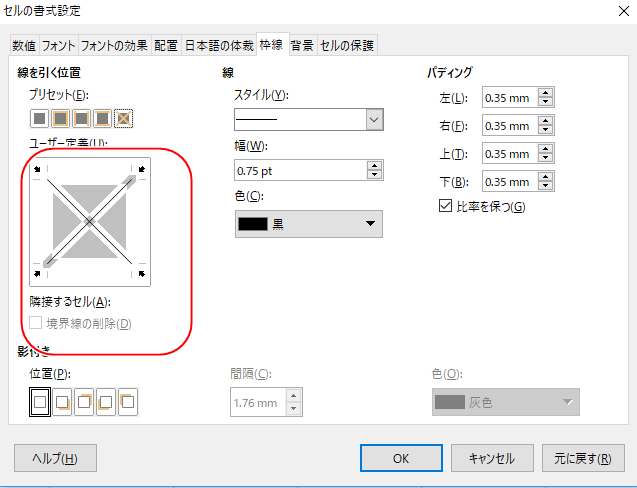Select the no-borders preset icon
Screen dimensions: 637x488
[x=39, y=119]
